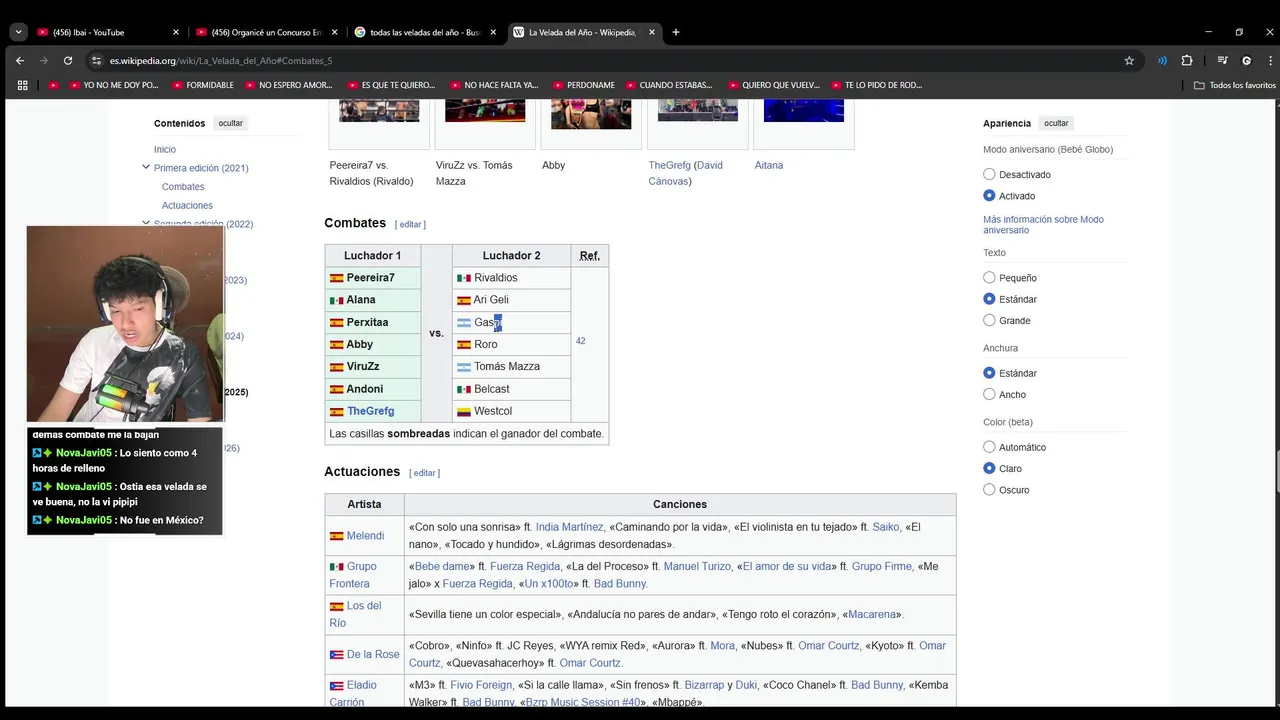Click the Colombian flag beside Westcol
Screen dimensions: 1280x720
point(464,411)
